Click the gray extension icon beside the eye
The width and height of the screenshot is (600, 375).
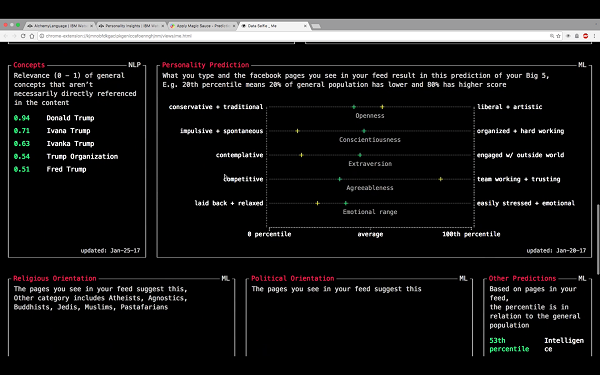click(577, 36)
